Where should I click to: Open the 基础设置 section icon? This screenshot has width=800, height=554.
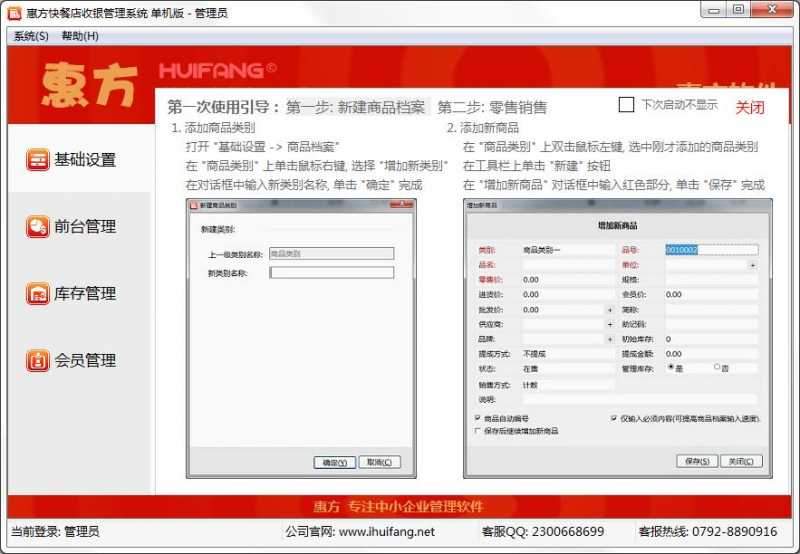pos(37,160)
